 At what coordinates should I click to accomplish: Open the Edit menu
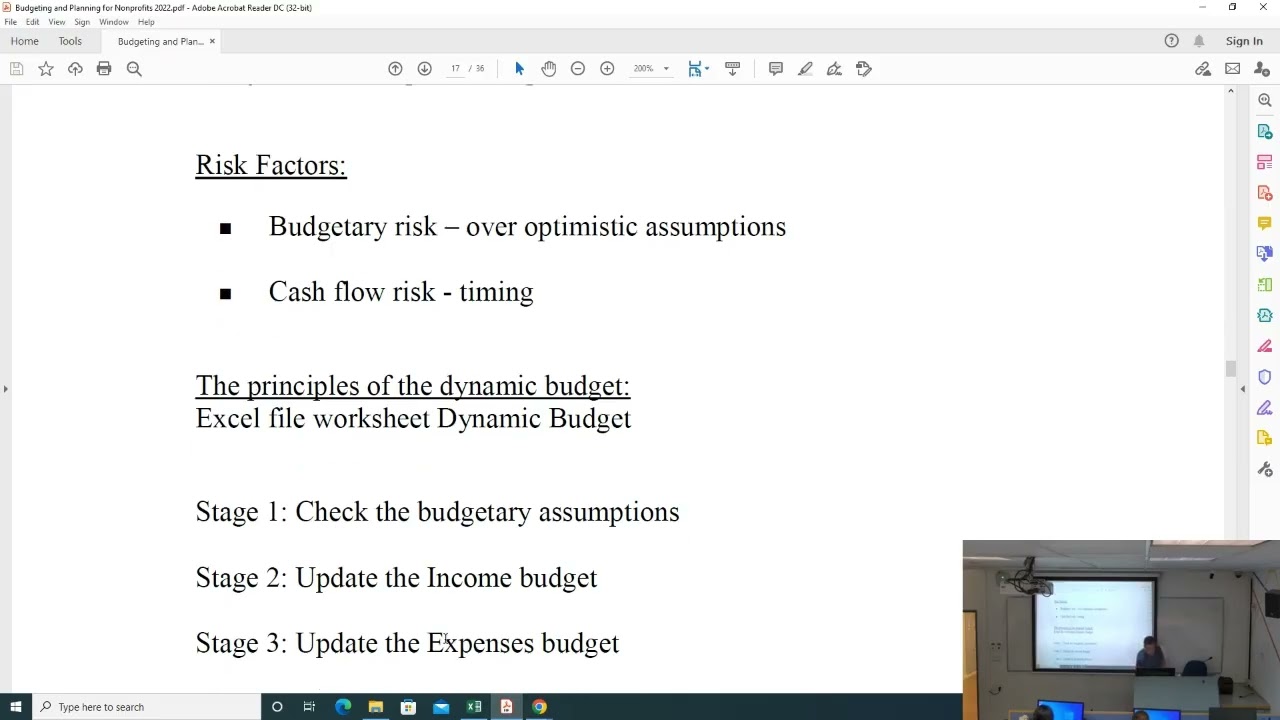(x=33, y=22)
